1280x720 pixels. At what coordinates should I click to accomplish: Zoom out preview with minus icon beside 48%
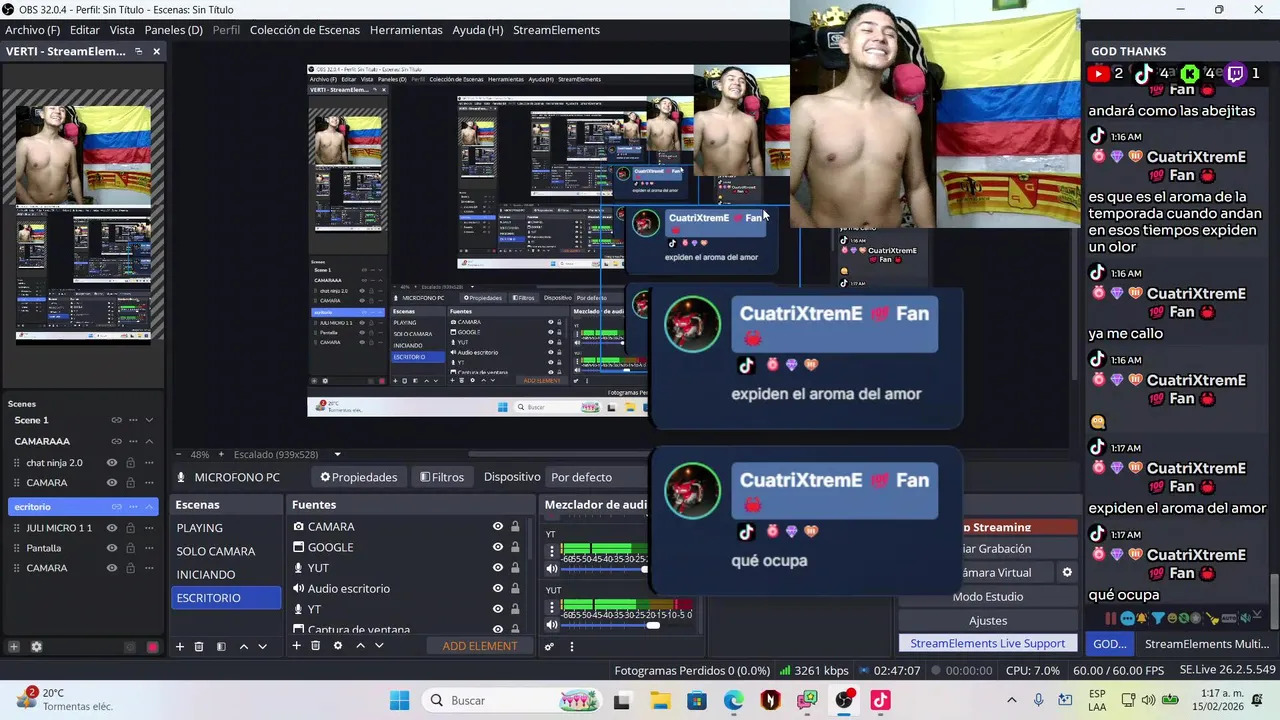[x=179, y=454]
